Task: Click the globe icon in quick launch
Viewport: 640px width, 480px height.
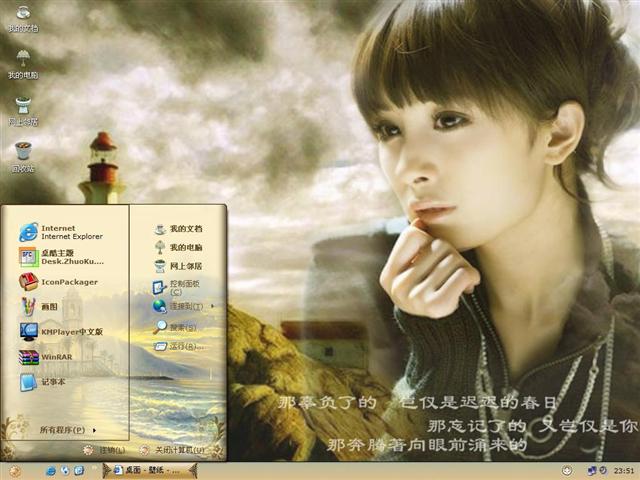Action: click(x=65, y=471)
